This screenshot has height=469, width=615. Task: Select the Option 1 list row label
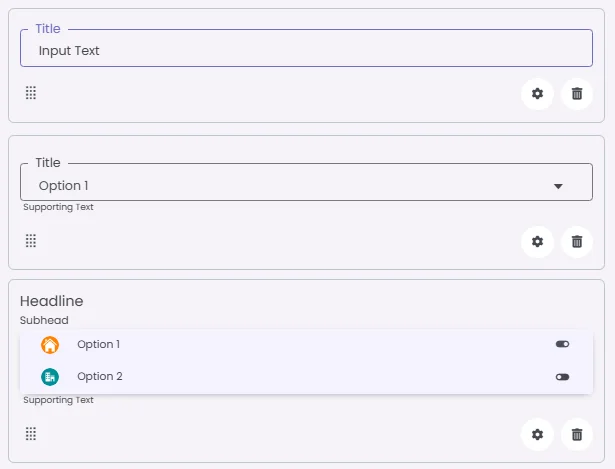click(99, 345)
